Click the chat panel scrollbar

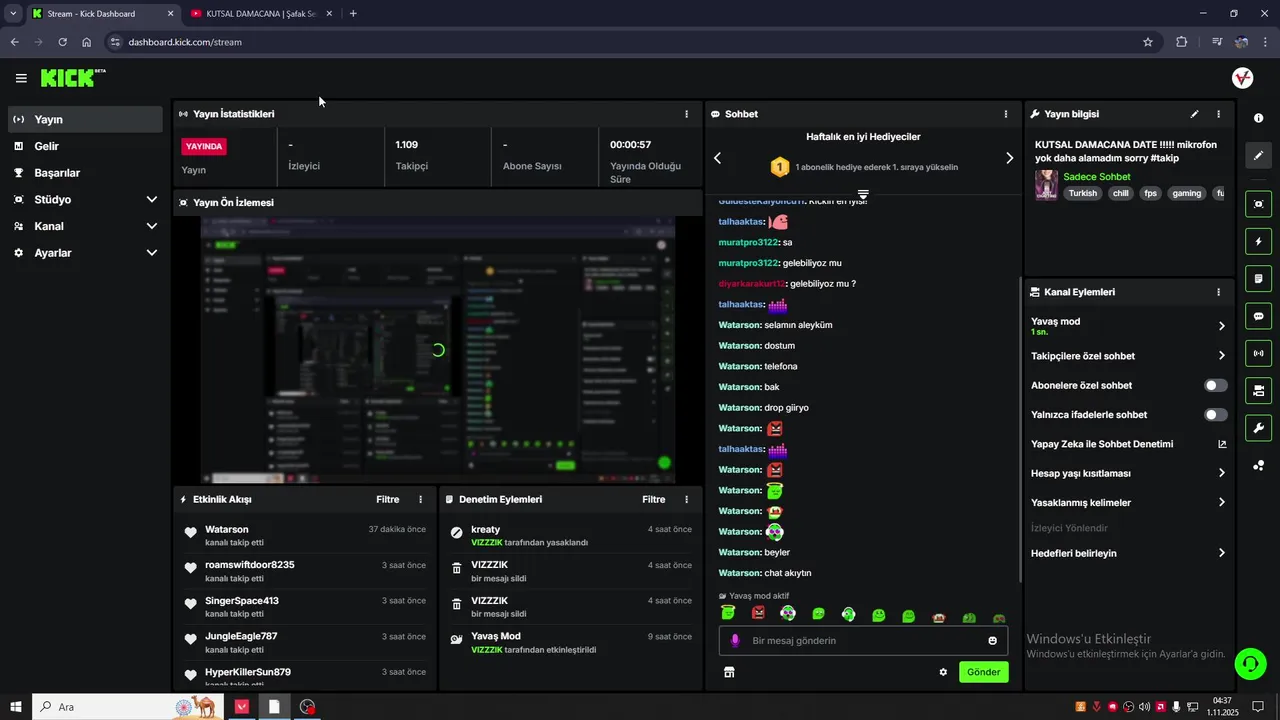1019,430
